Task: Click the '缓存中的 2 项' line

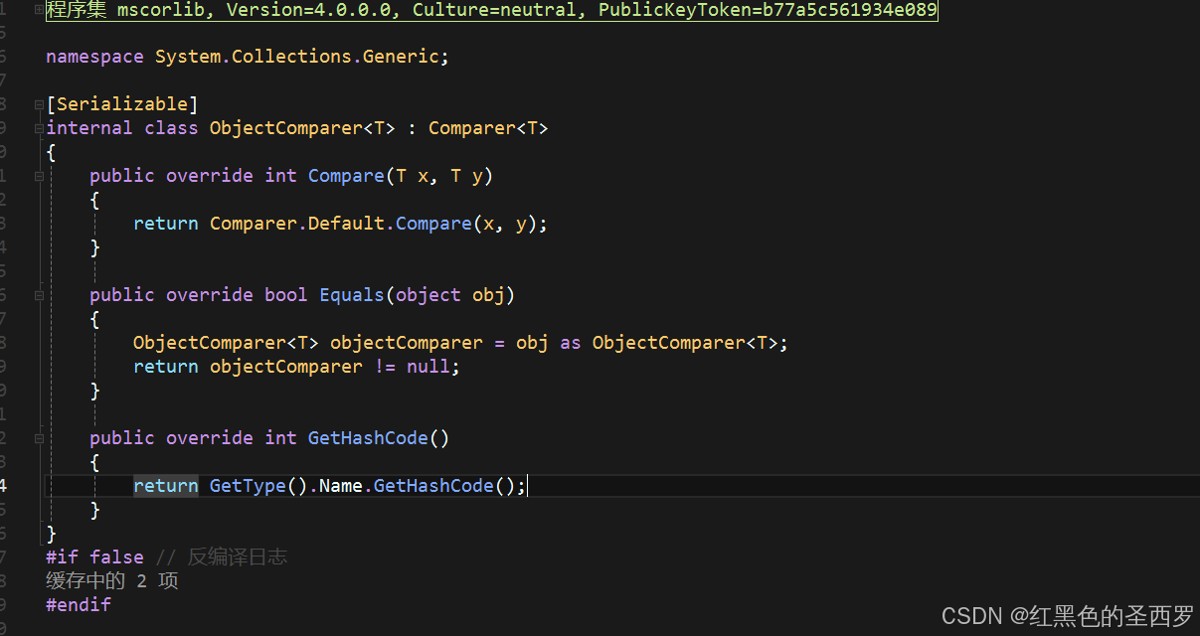Action: pos(112,581)
